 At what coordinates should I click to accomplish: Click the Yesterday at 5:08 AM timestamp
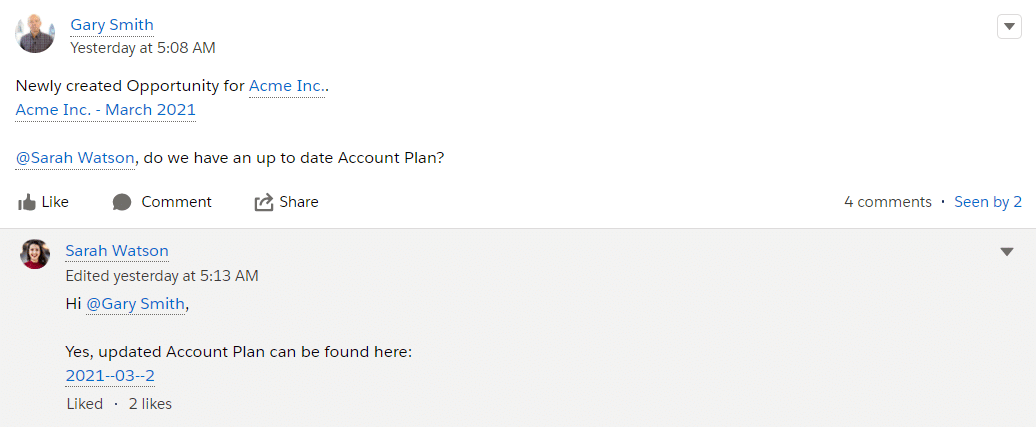tap(143, 48)
